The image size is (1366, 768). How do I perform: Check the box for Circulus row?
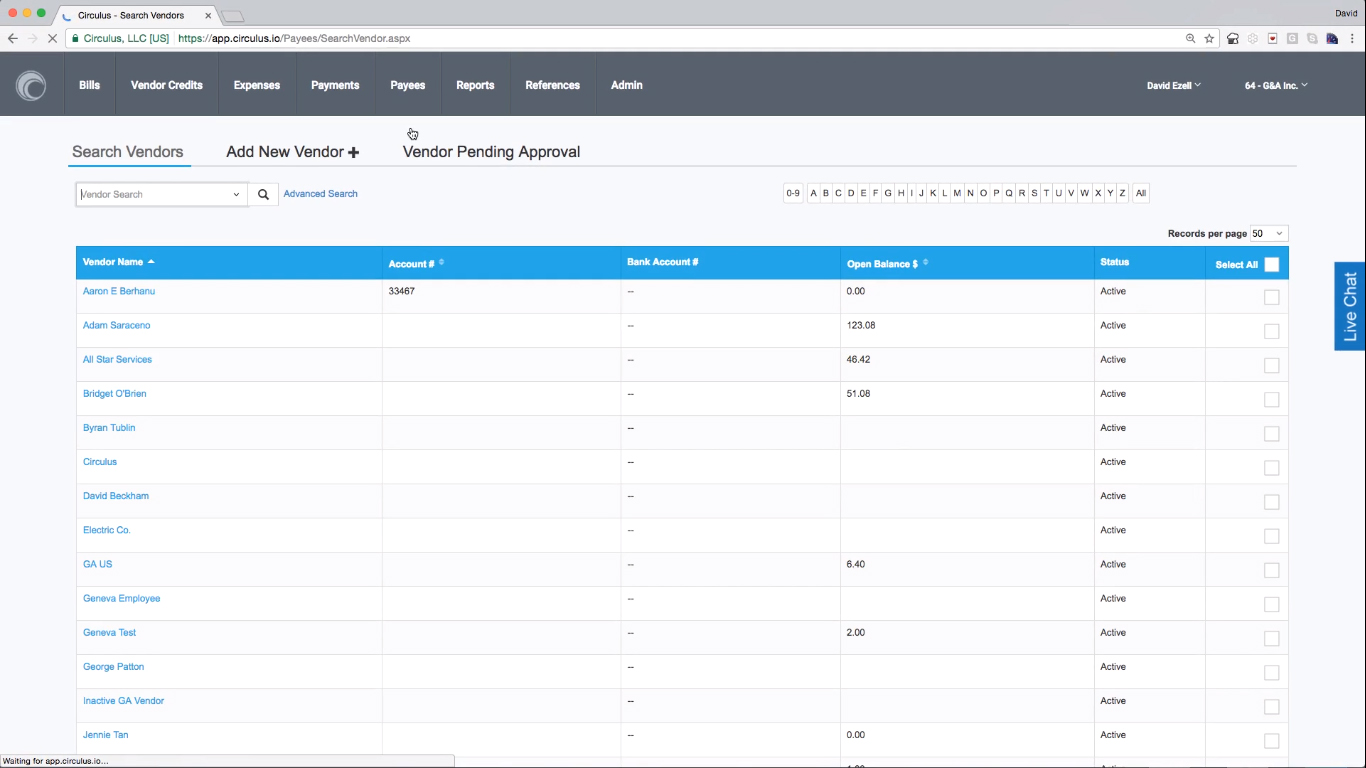point(1272,467)
